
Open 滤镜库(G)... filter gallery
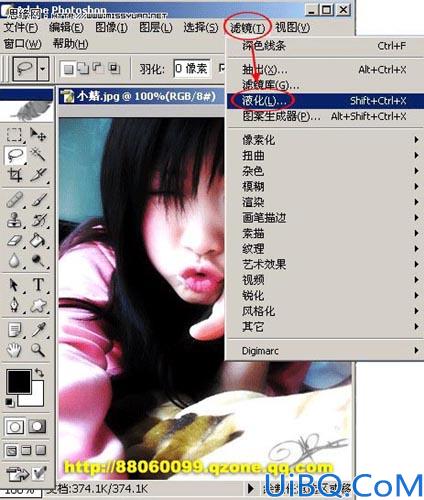click(x=325, y=85)
